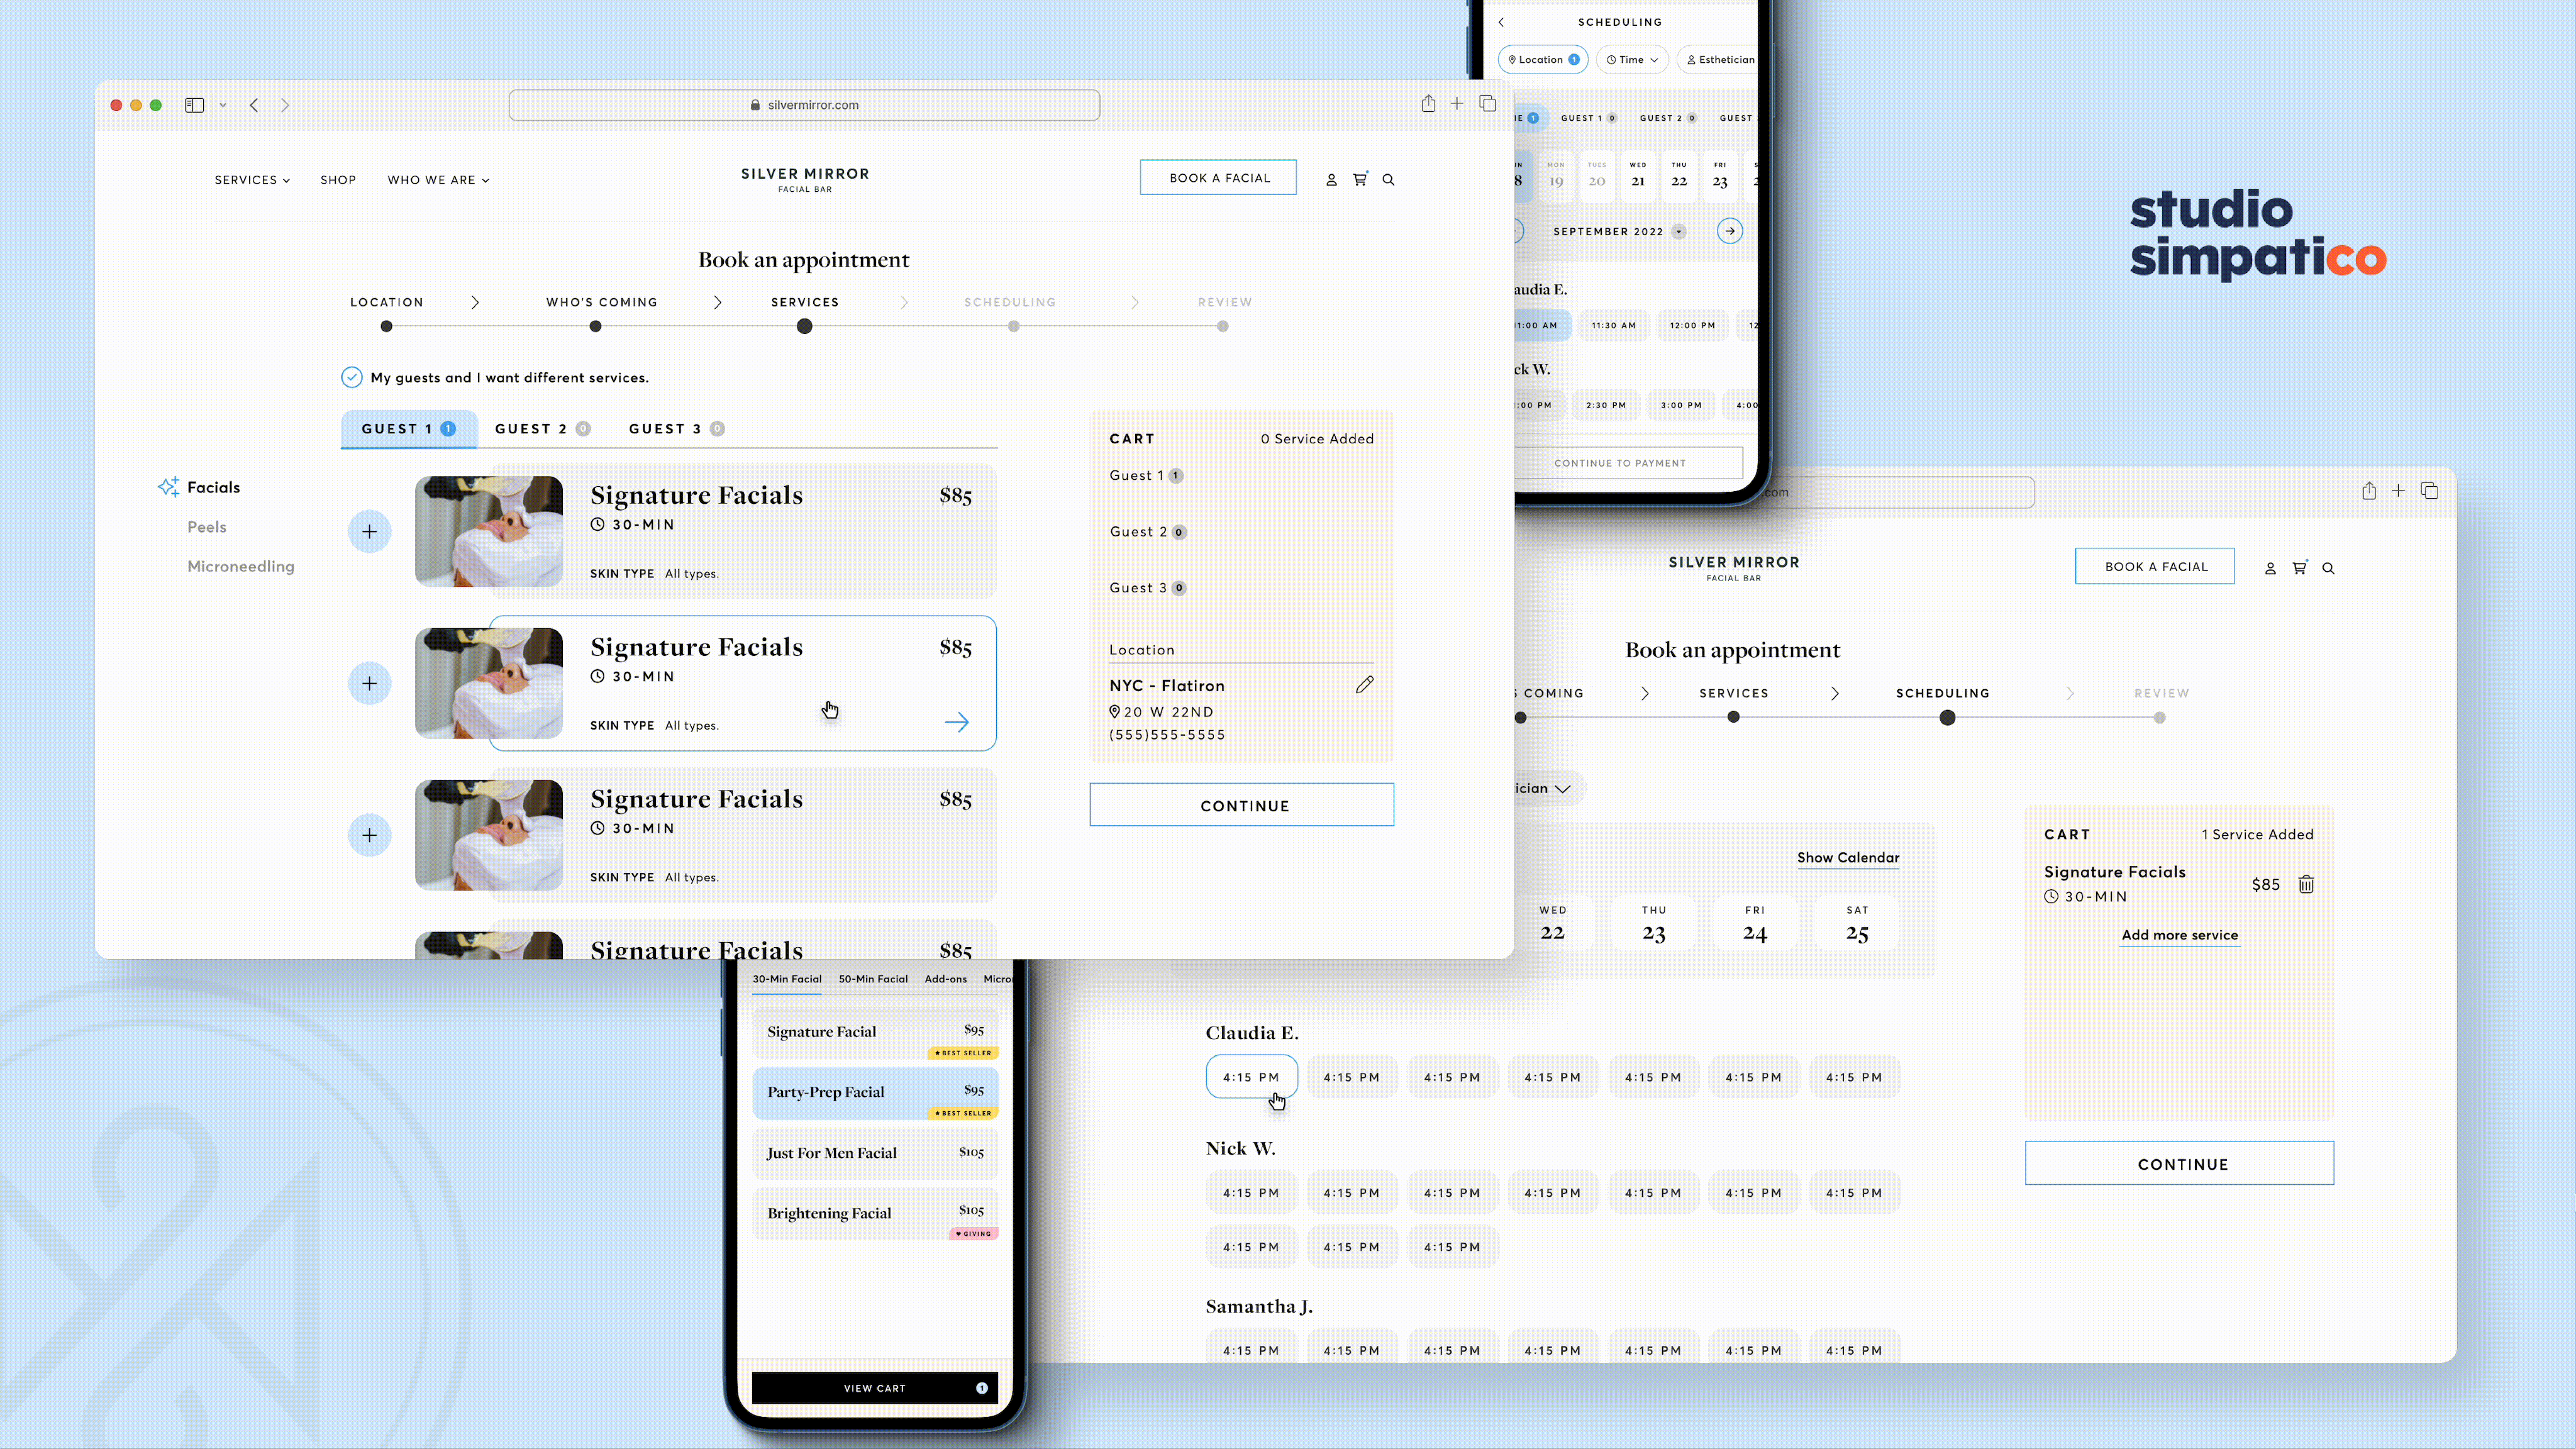Add the third Signature Facials with plus button
The width and height of the screenshot is (2576, 1449).
(x=369, y=835)
